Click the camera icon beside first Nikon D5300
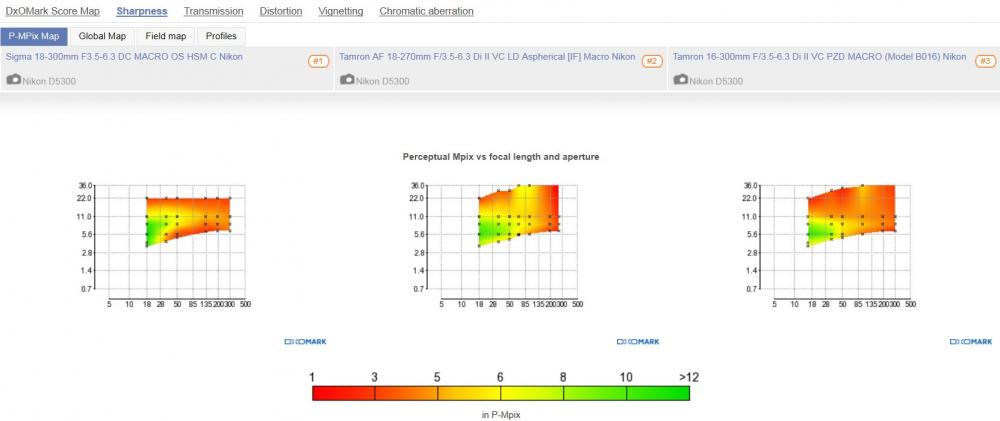This screenshot has width=1000, height=421. coord(13,80)
